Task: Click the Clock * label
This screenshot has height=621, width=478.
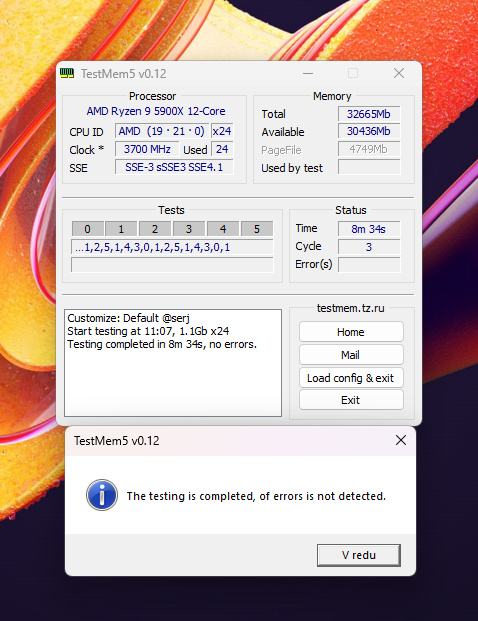Action: point(86,150)
